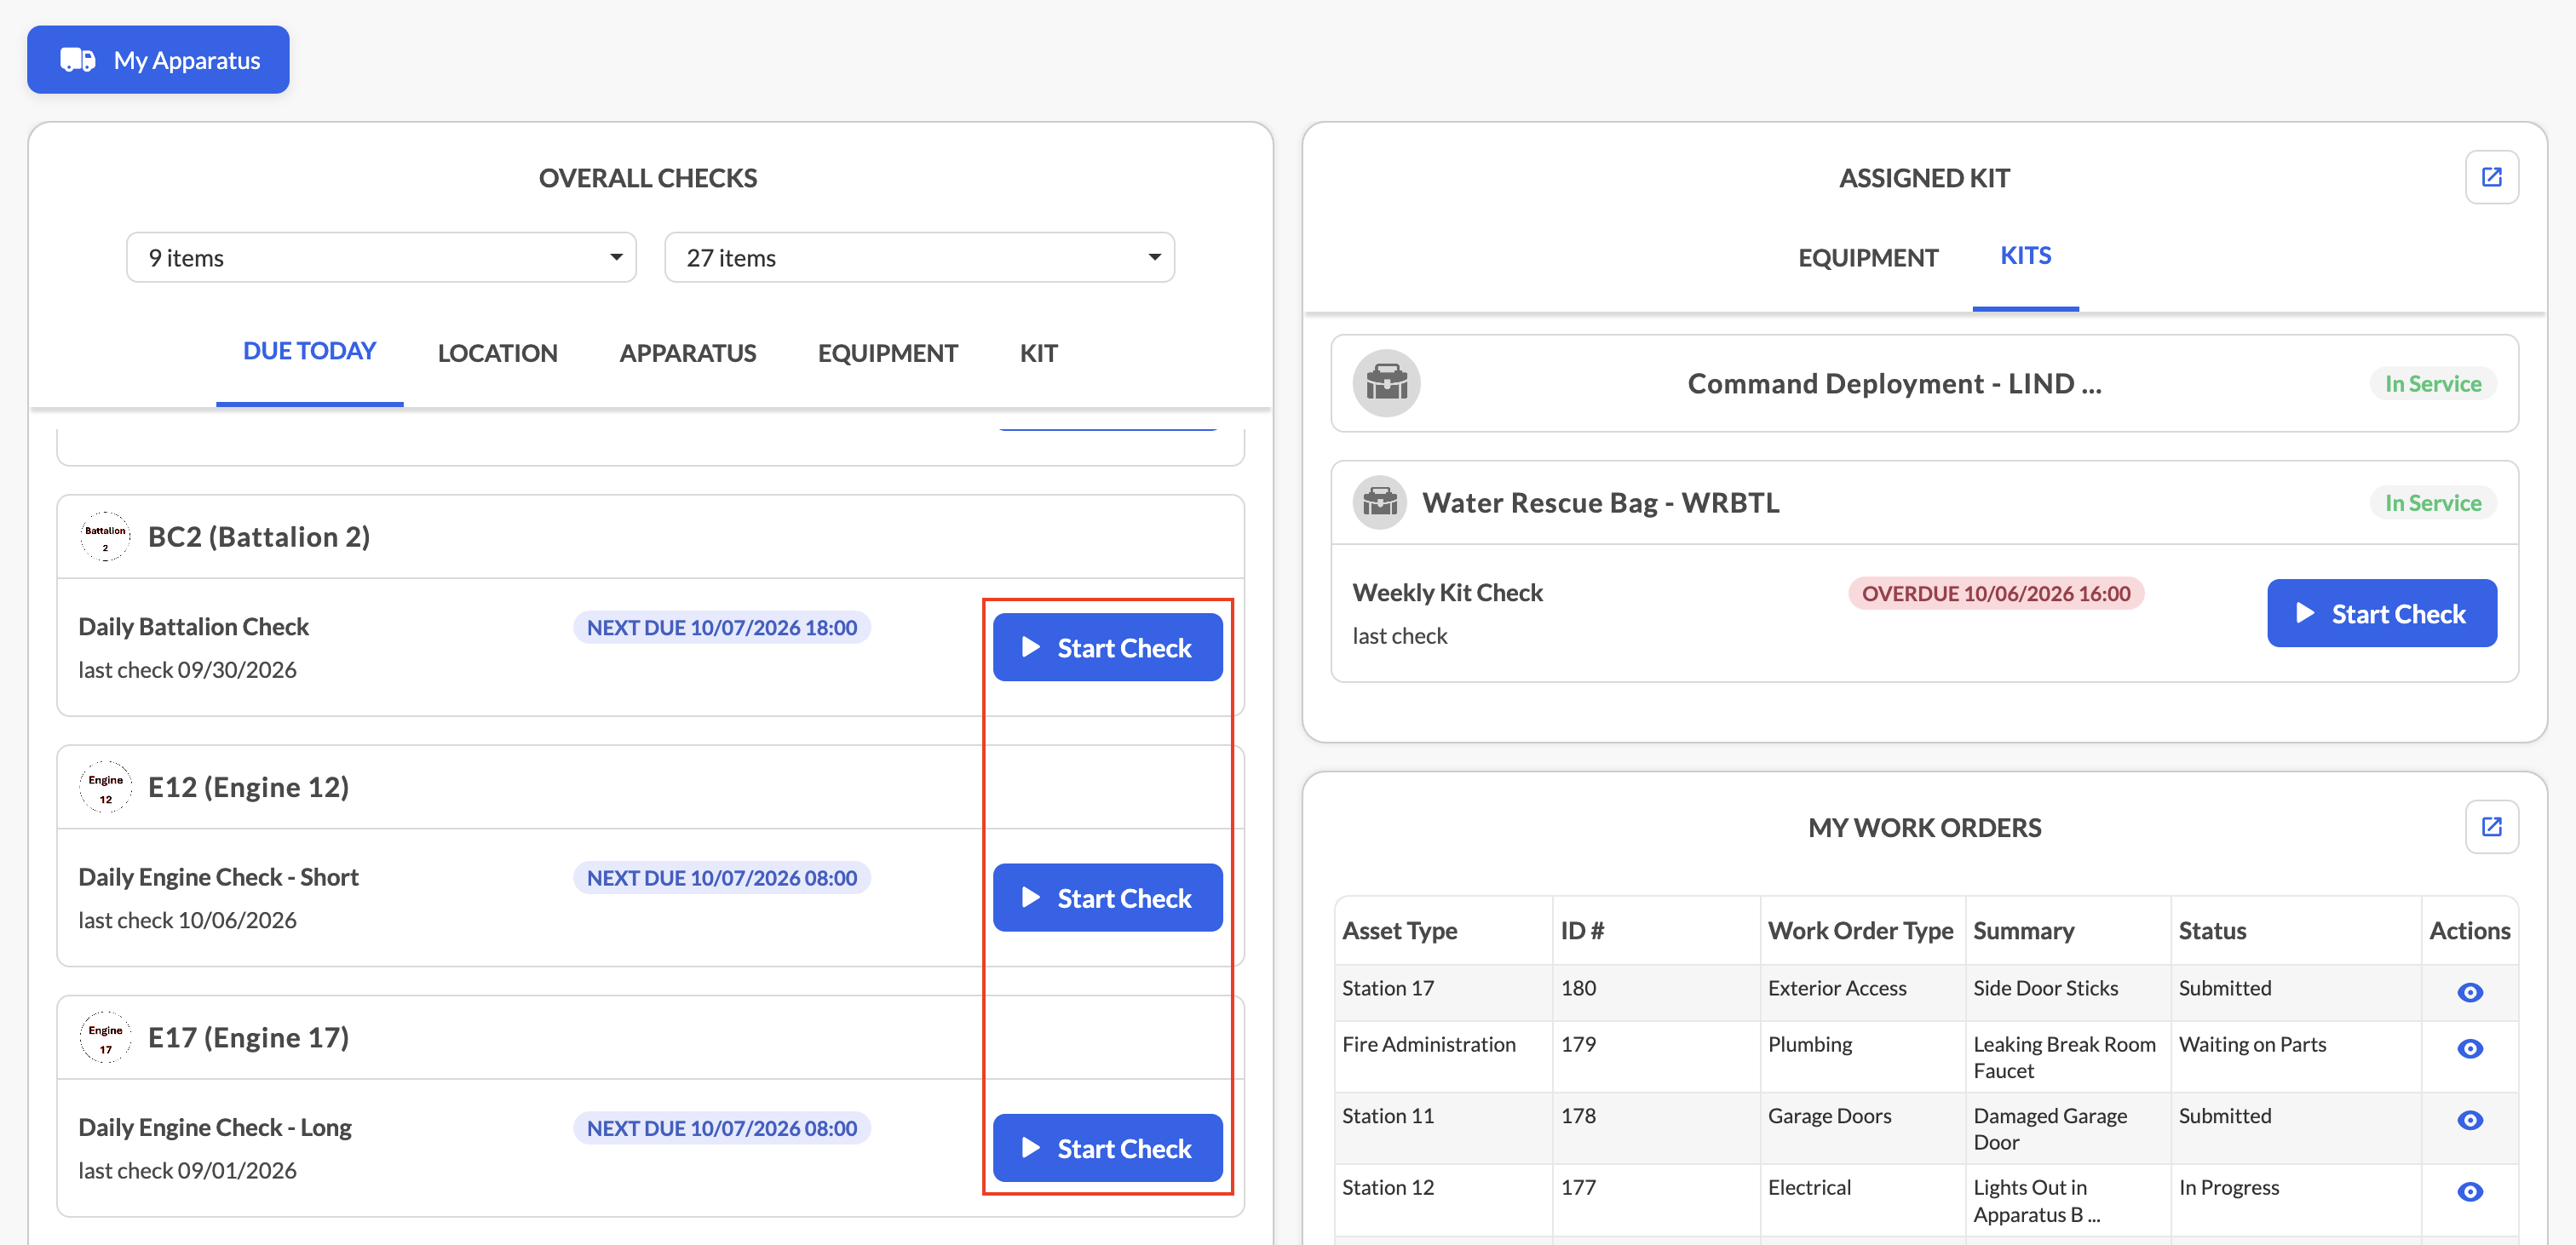
Task: Click the Overdue 10/06/2026 16:00 badge
Action: coord(1995,593)
